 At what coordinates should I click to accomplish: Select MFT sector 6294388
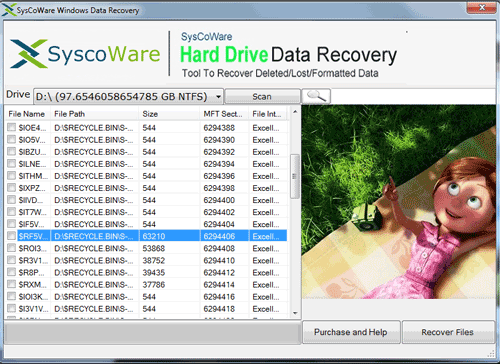coord(219,128)
